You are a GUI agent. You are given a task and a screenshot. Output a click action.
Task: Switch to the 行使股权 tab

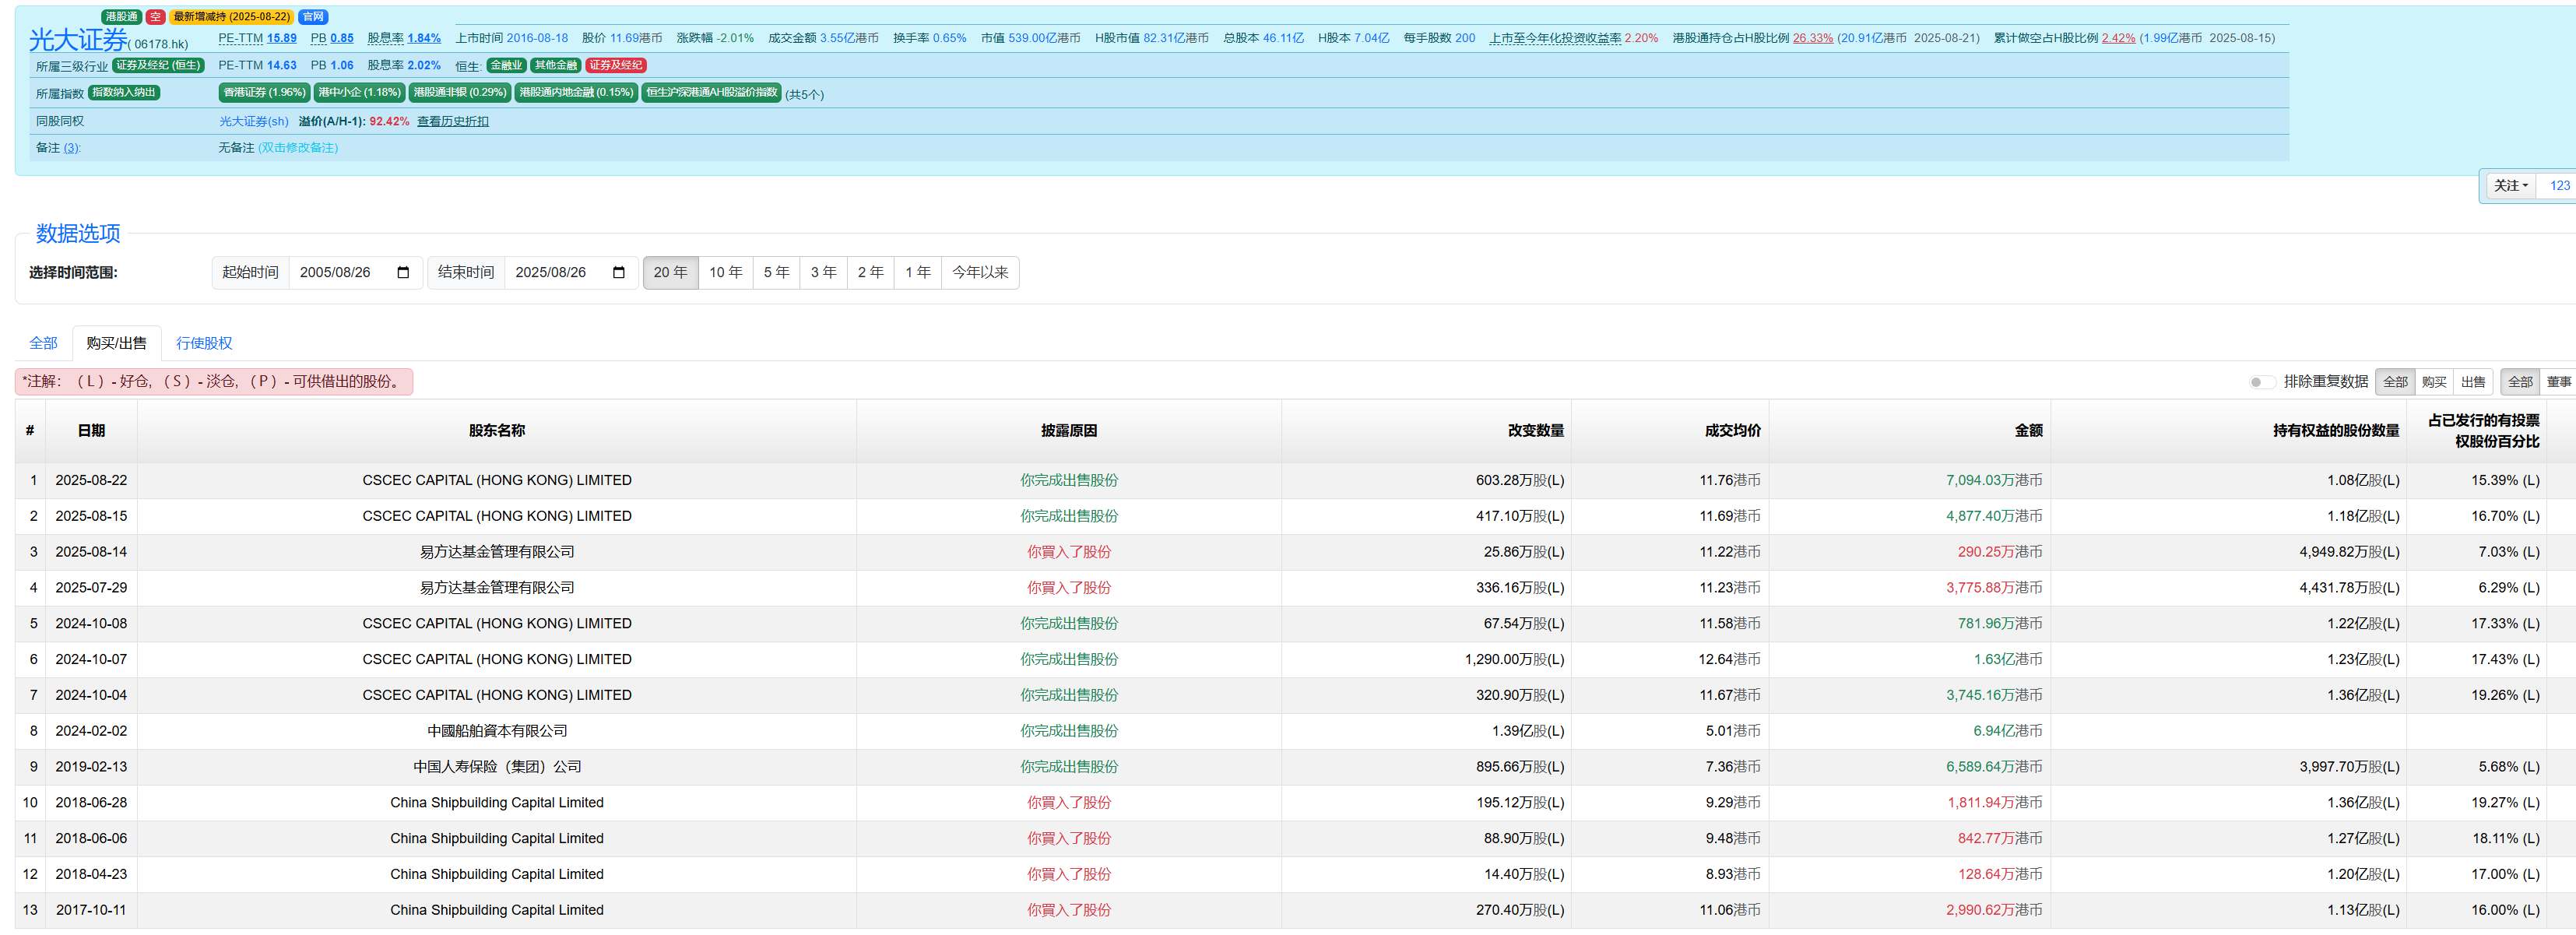pos(204,344)
